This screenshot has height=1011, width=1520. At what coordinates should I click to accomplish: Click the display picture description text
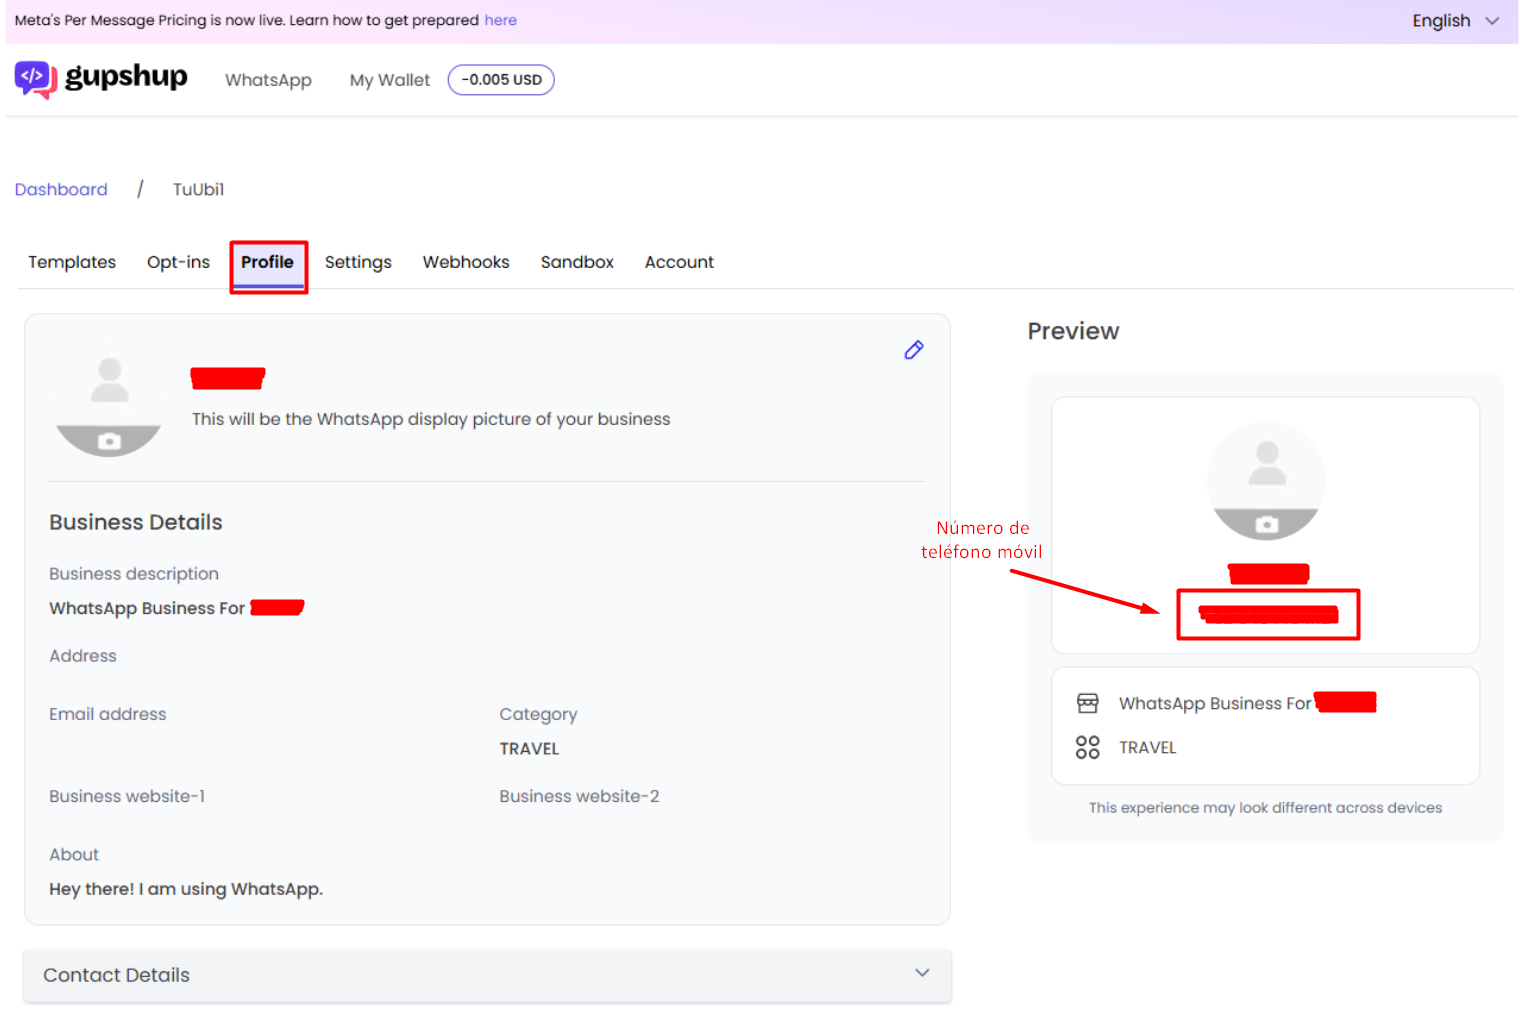tap(431, 419)
